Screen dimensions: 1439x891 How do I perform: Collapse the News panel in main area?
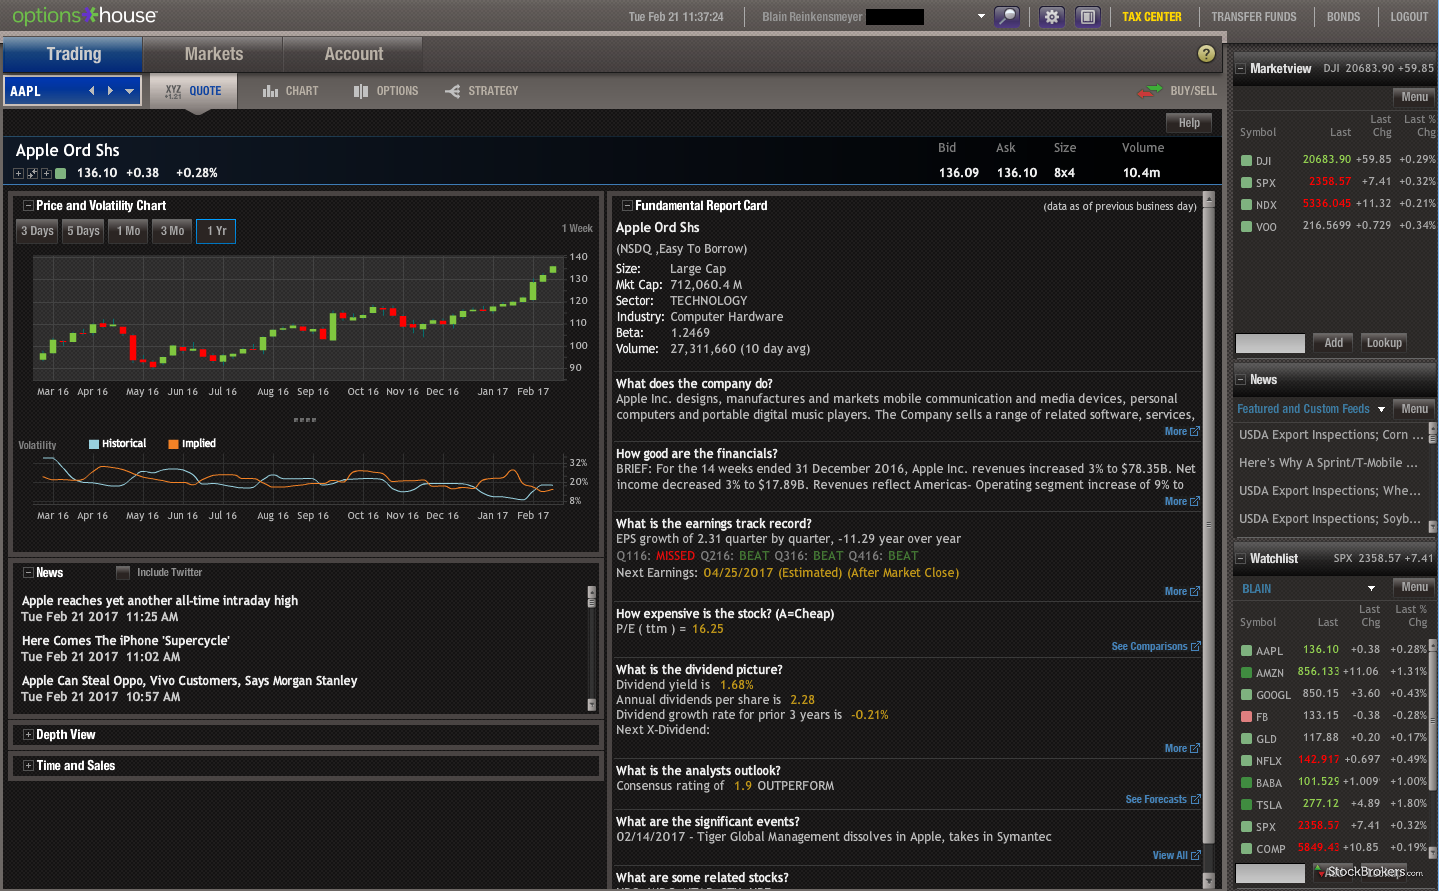28,573
